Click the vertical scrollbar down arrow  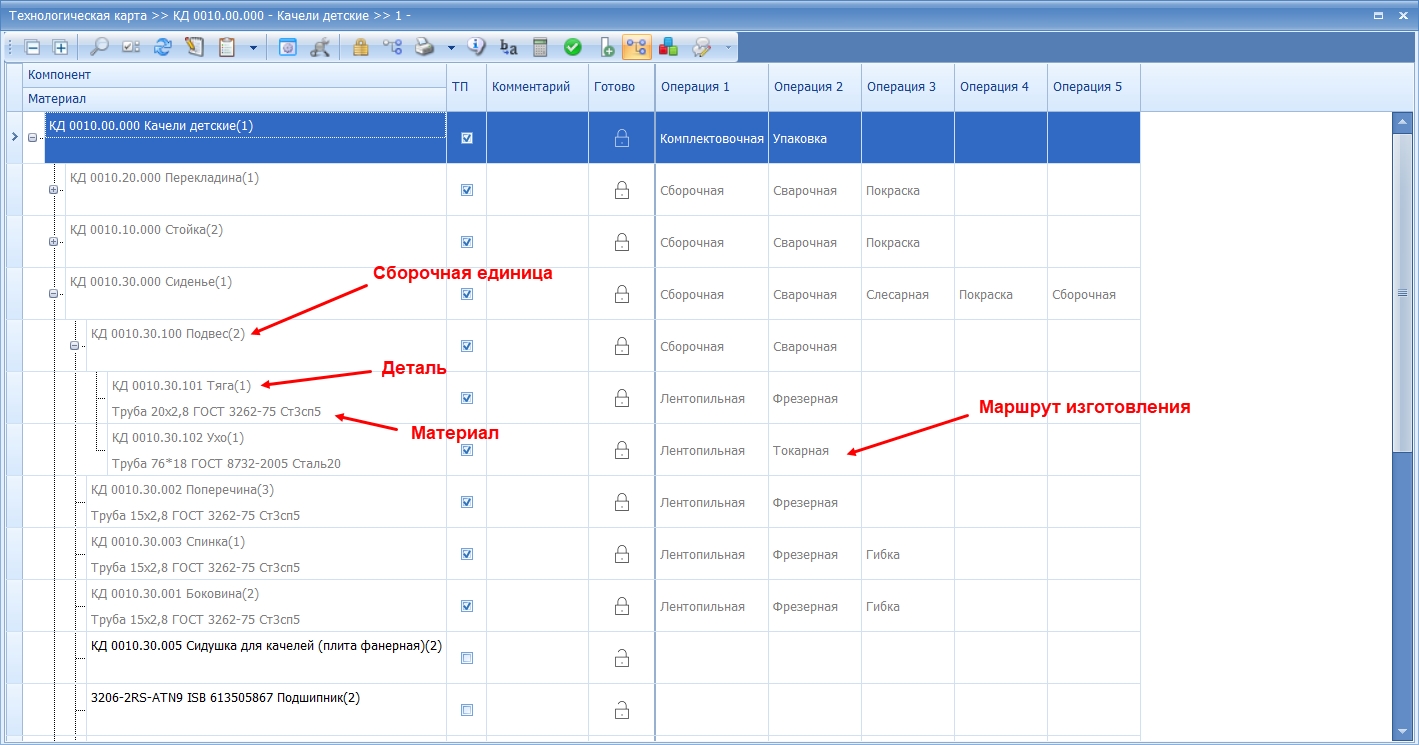point(1400,730)
